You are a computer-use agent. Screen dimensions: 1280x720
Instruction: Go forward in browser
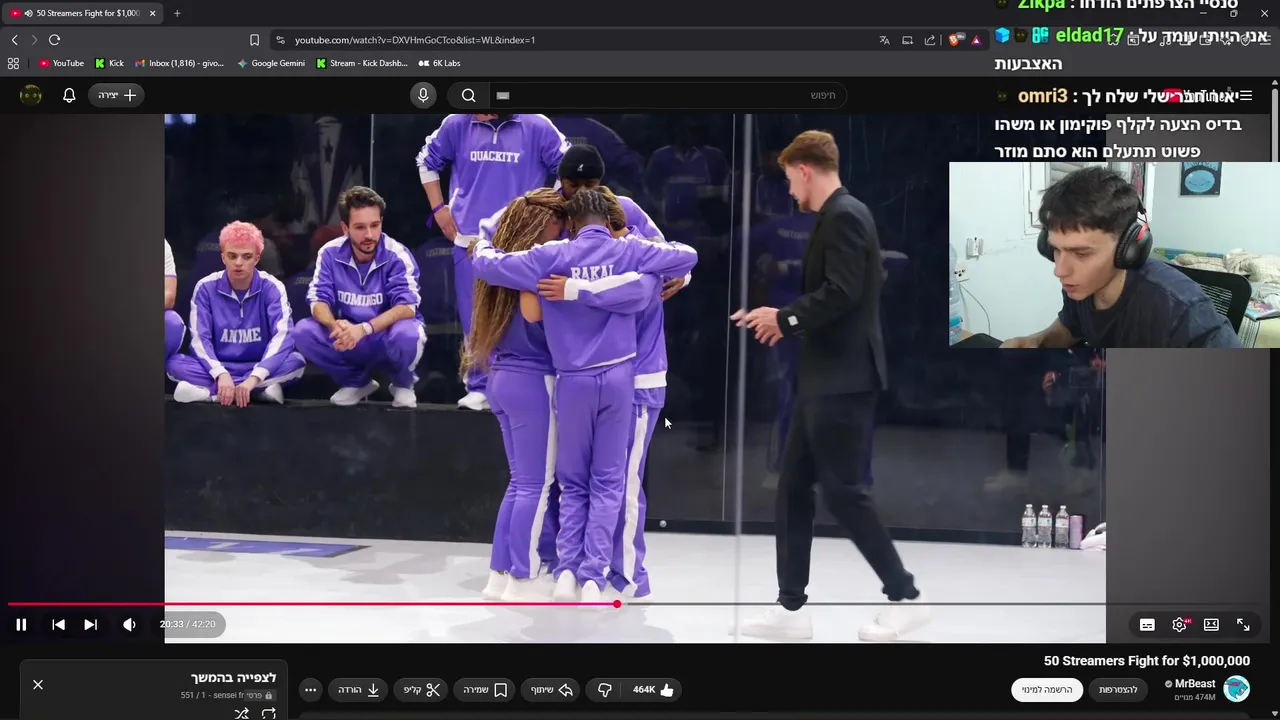click(x=34, y=40)
